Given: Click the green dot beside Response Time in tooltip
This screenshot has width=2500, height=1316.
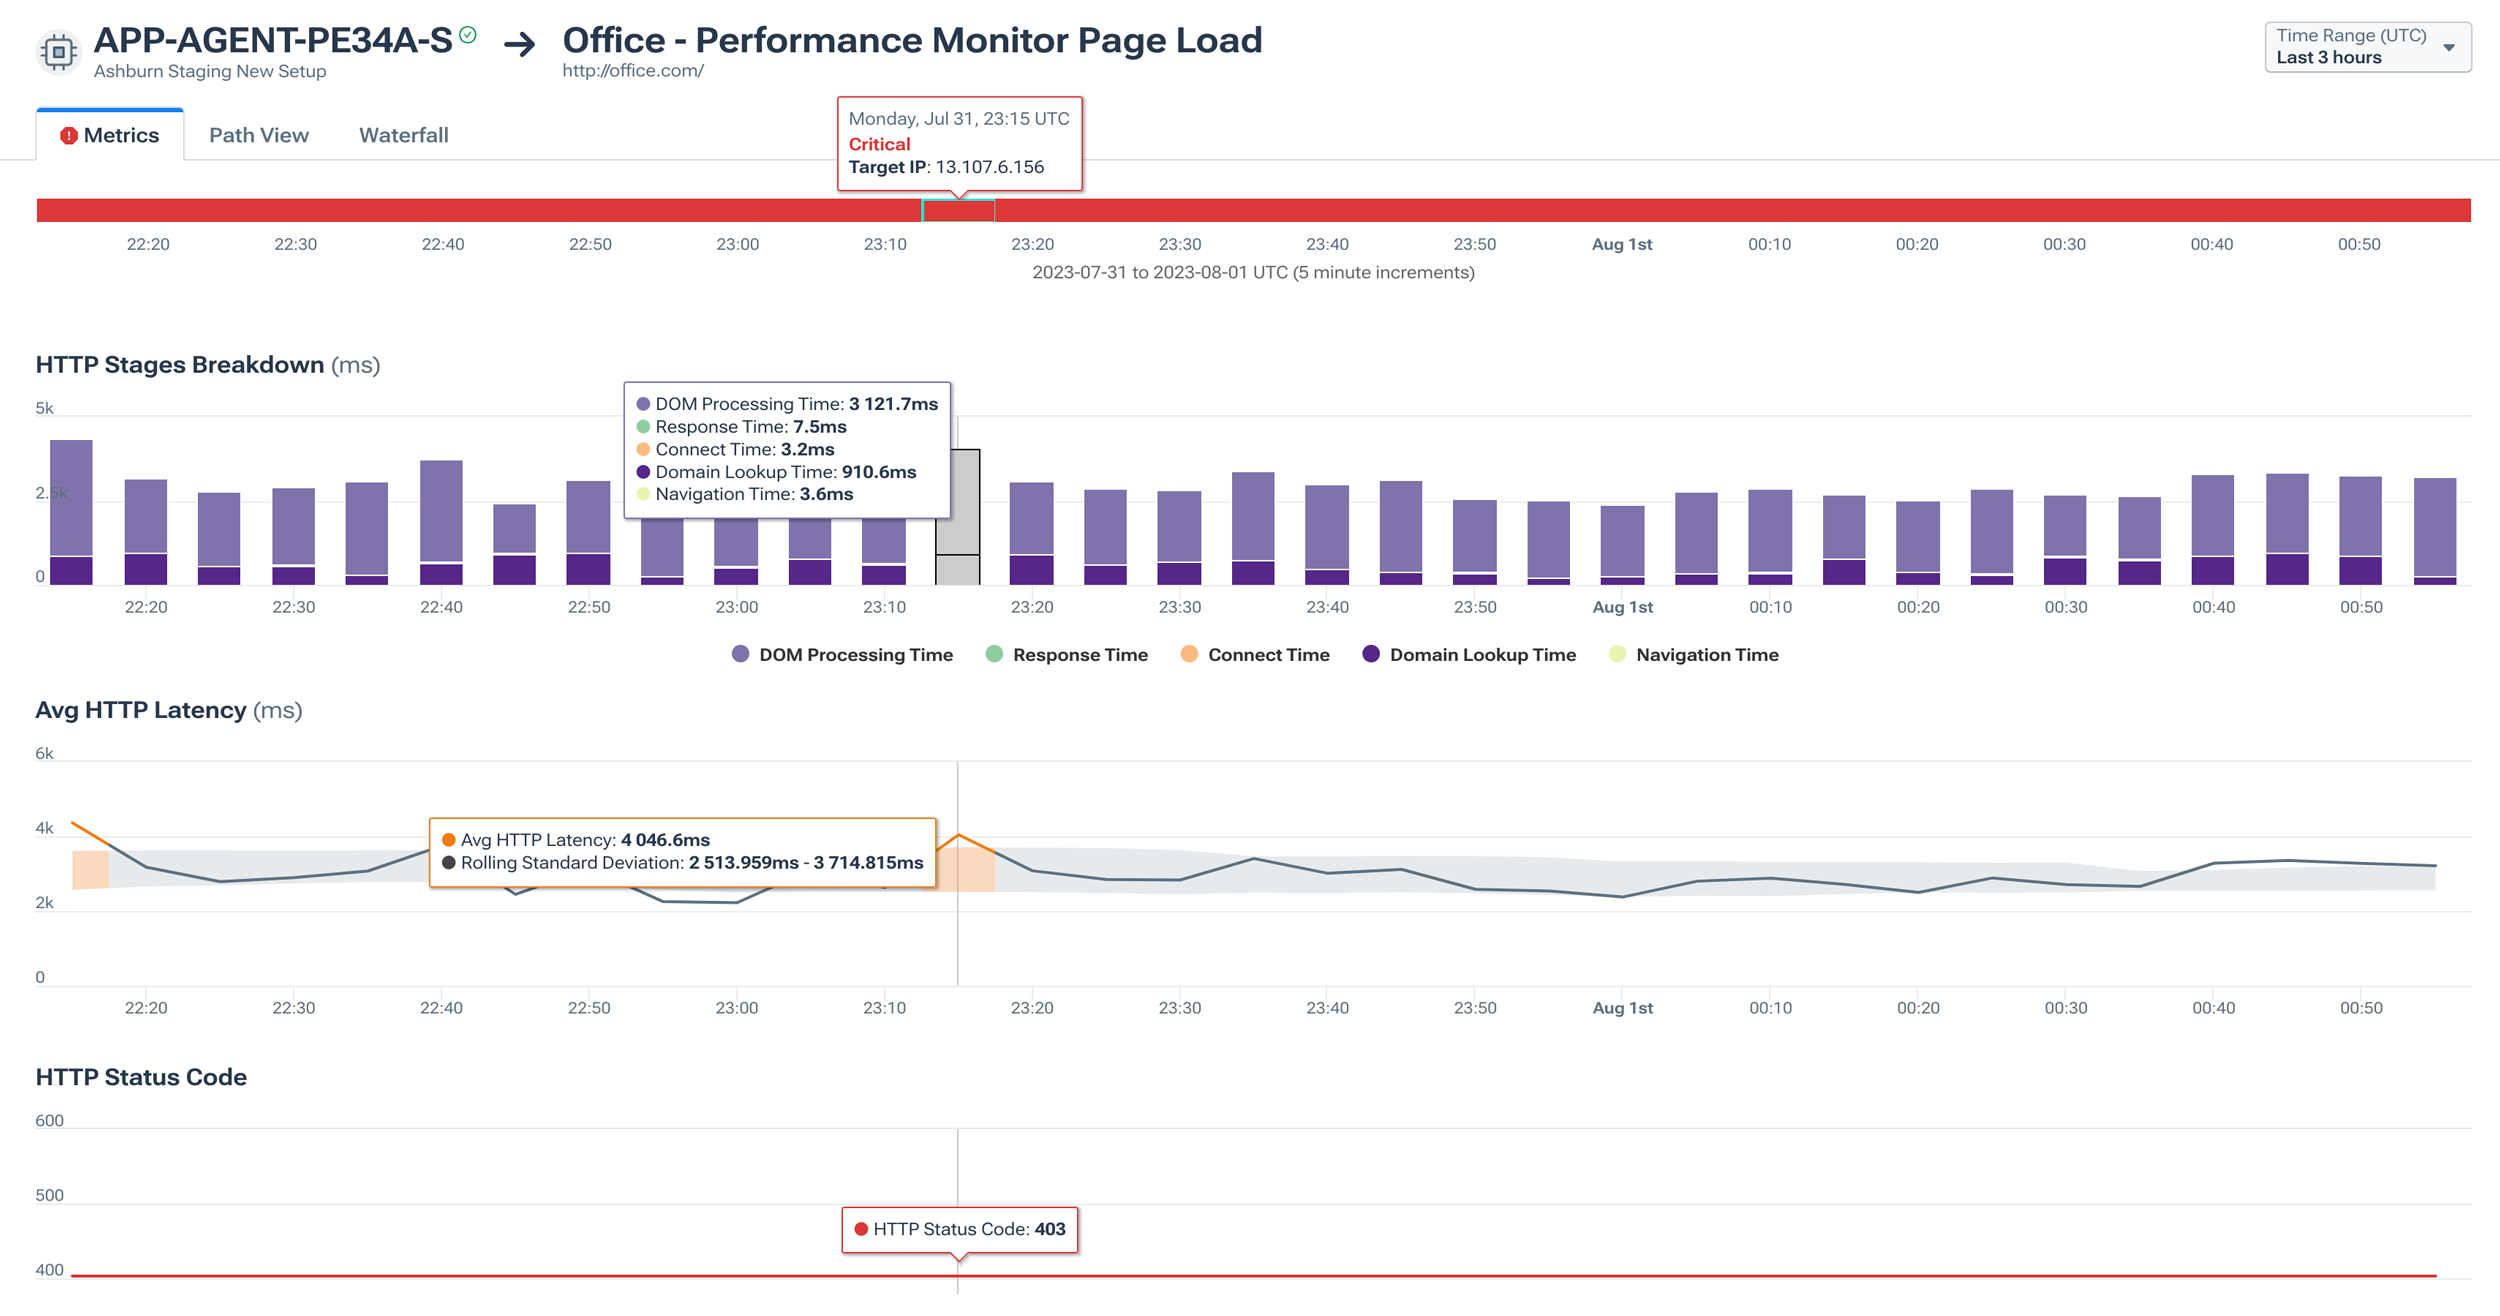Looking at the screenshot, I should 644,426.
